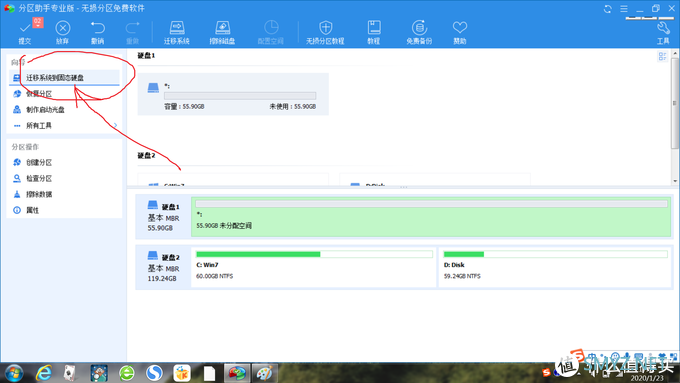Select 迁移系统到固态硬盘 wizard
This screenshot has height=383, width=680.
coord(64,78)
